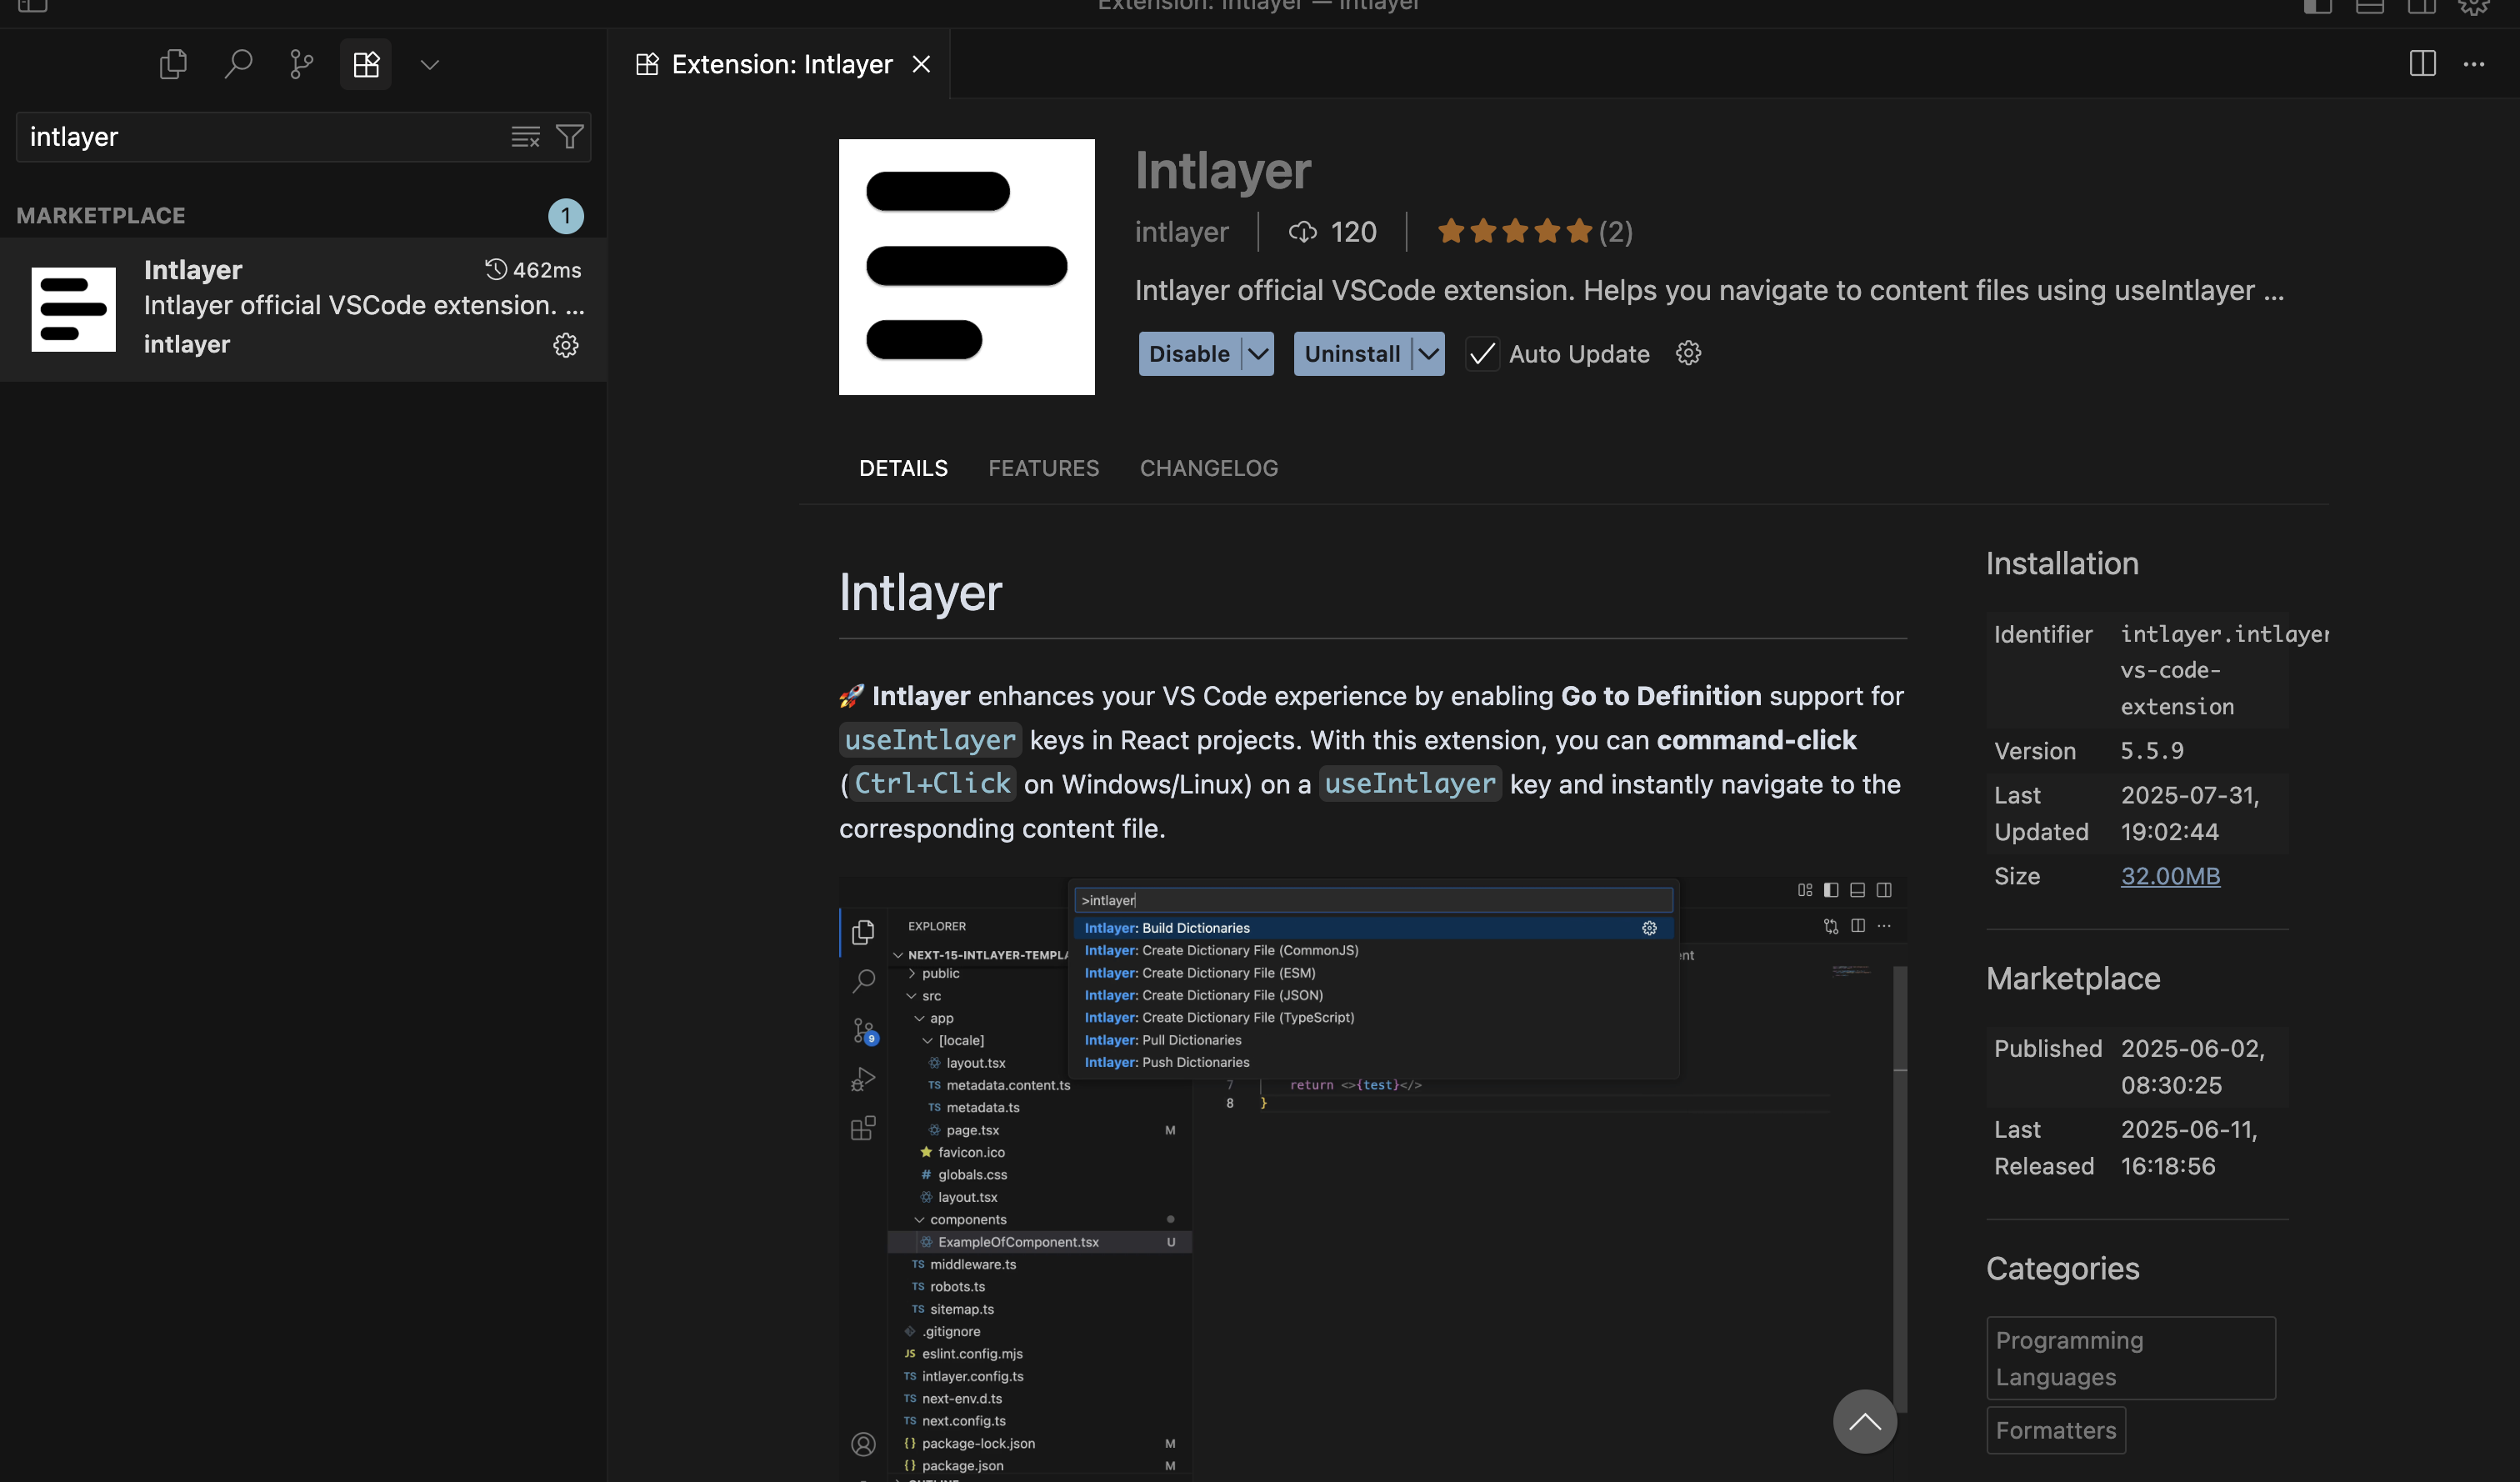Expand the Disable button dropdown arrow
Viewport: 2520px width, 1482px height.
[1258, 354]
